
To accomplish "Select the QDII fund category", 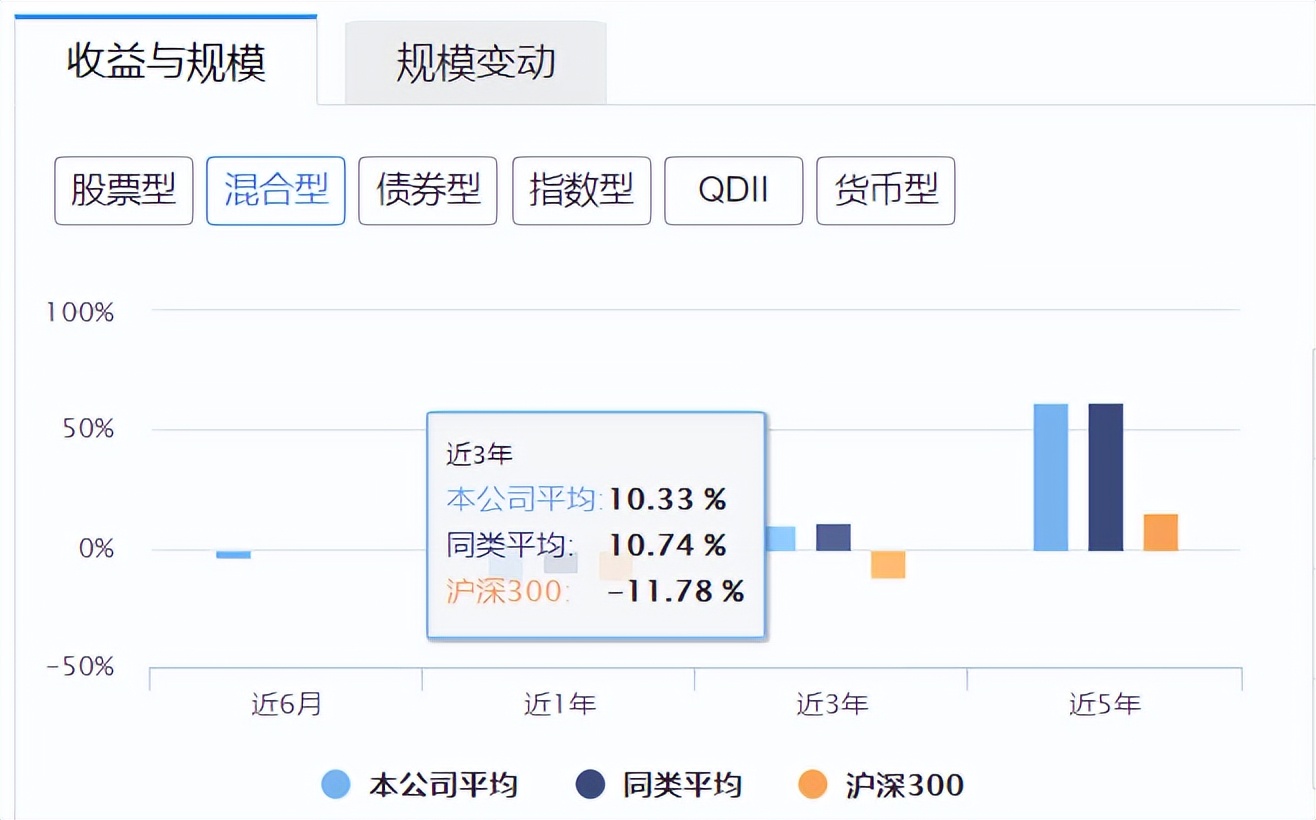I will [733, 190].
